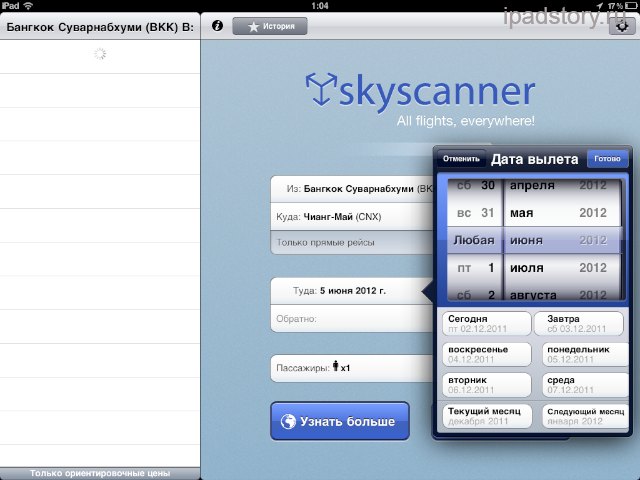The width and height of the screenshot is (640, 480).
Task: Tap the battery indicator in status bar
Action: pyautogui.click(x=630, y=6)
